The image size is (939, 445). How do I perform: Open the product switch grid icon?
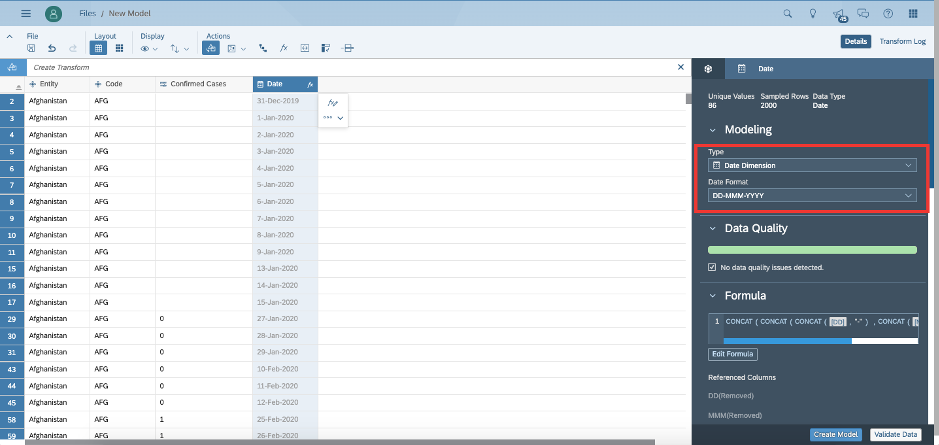tap(913, 13)
